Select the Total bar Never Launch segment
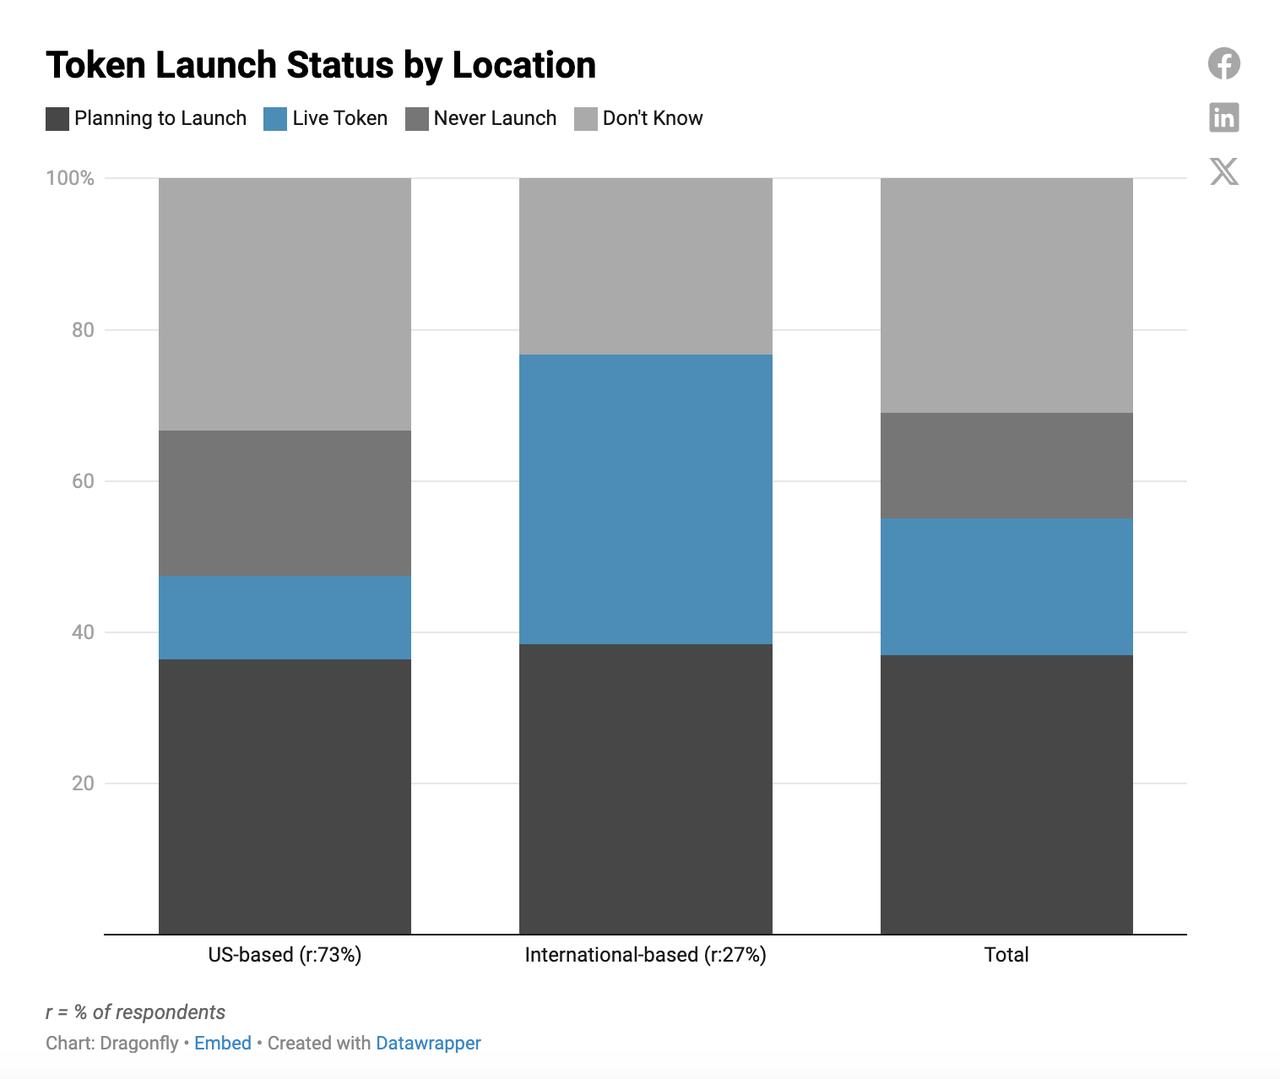Screen dimensions: 1280x1079 (x=1007, y=465)
